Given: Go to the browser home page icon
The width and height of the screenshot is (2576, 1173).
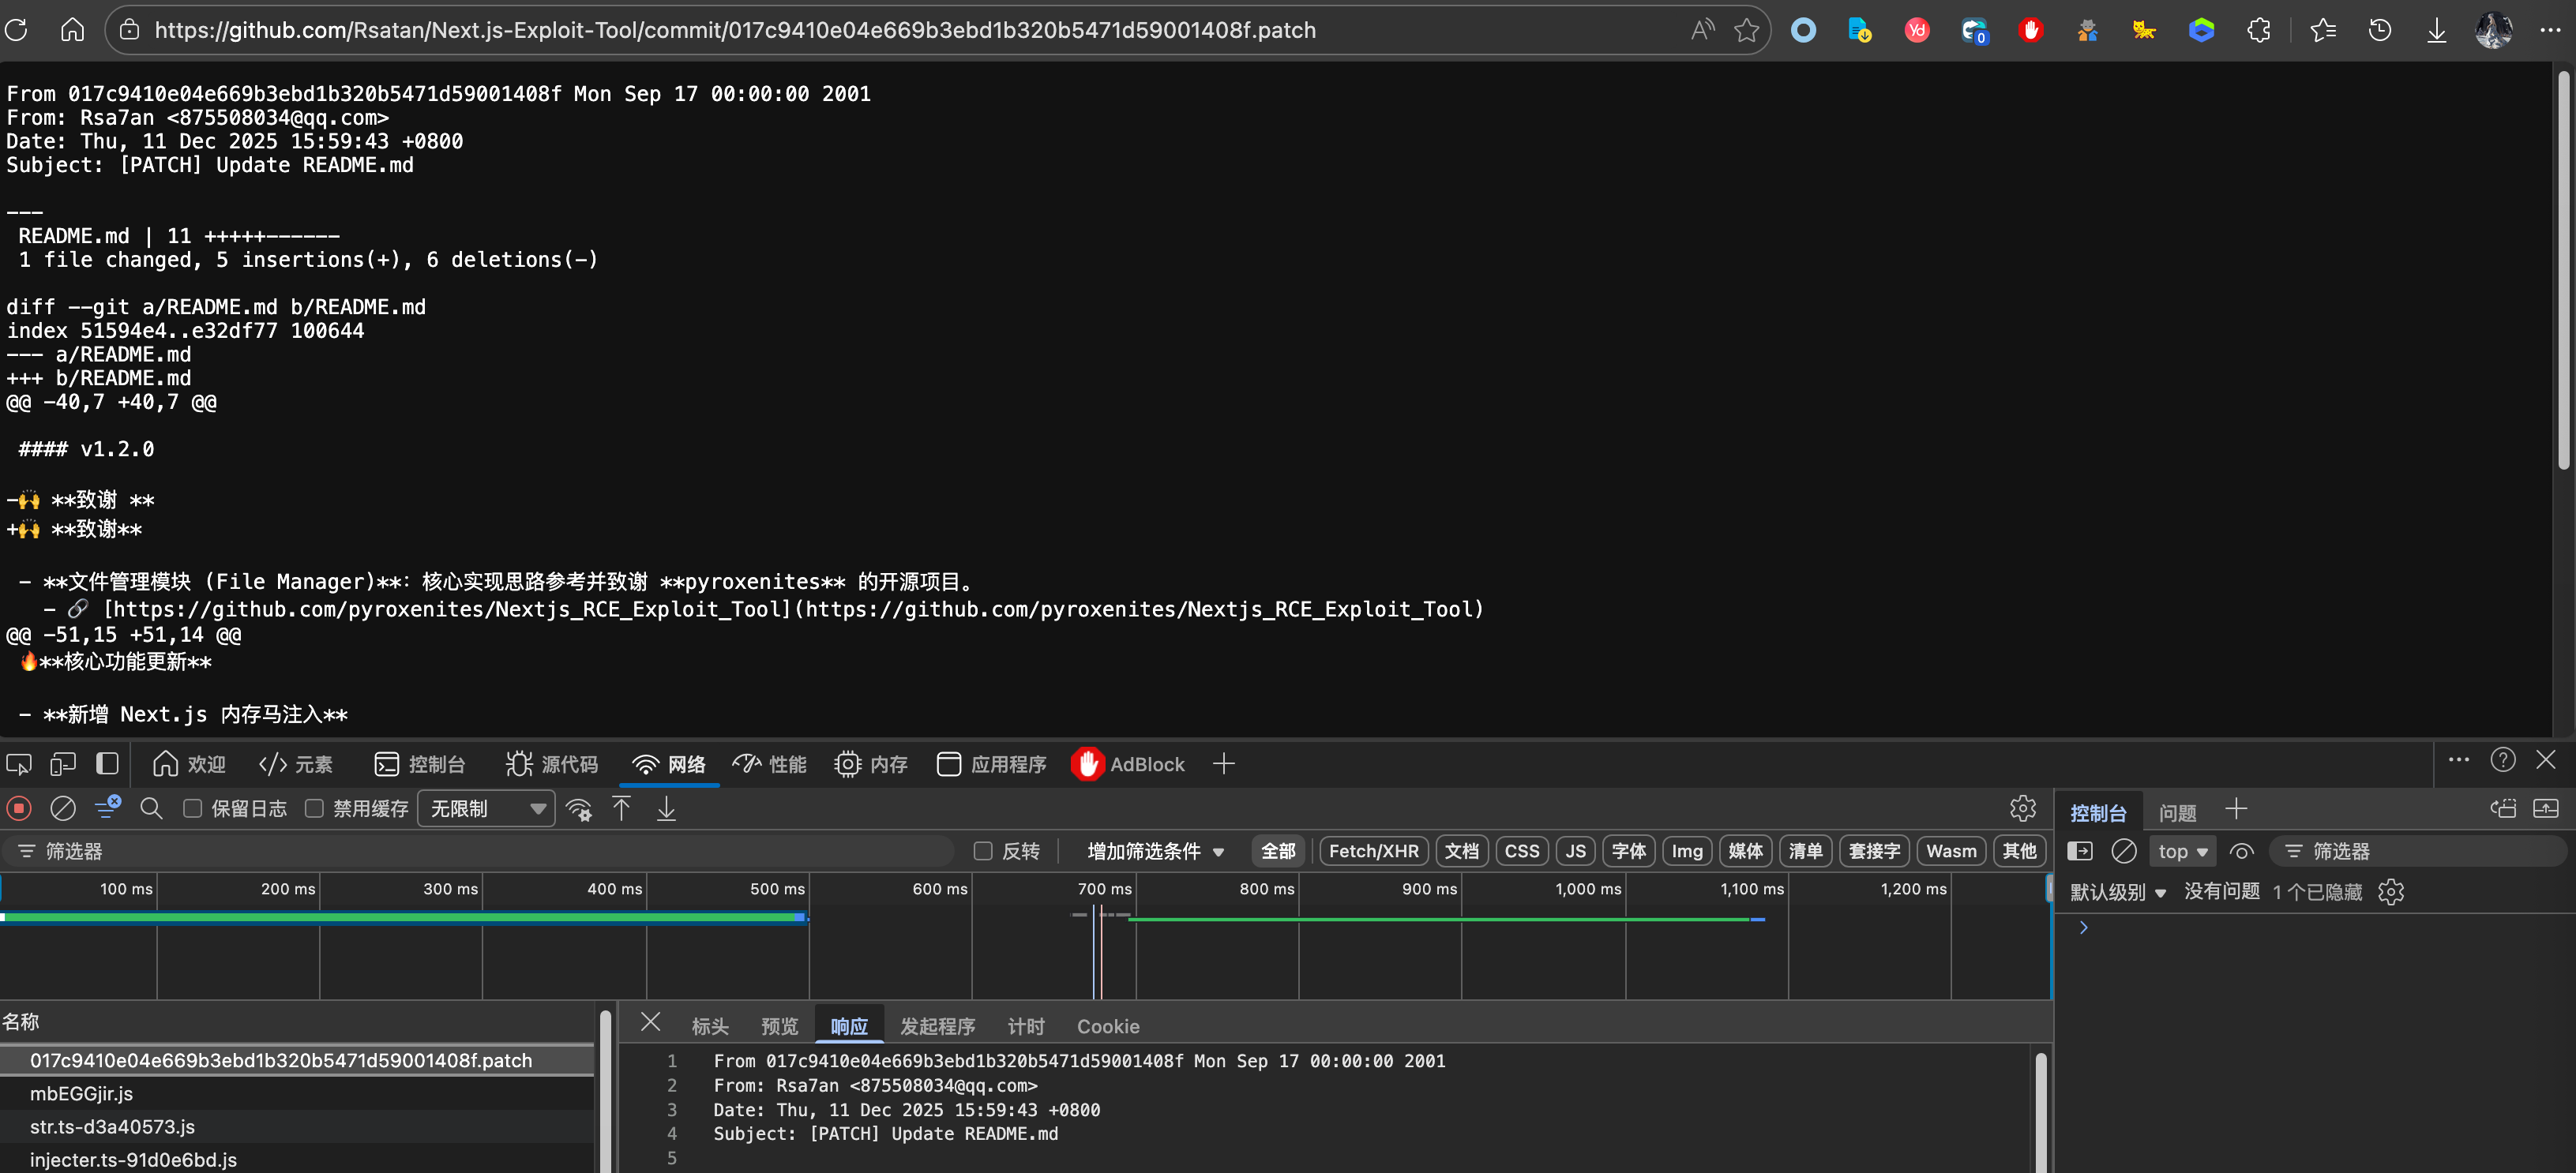Looking at the screenshot, I should coord(72,30).
